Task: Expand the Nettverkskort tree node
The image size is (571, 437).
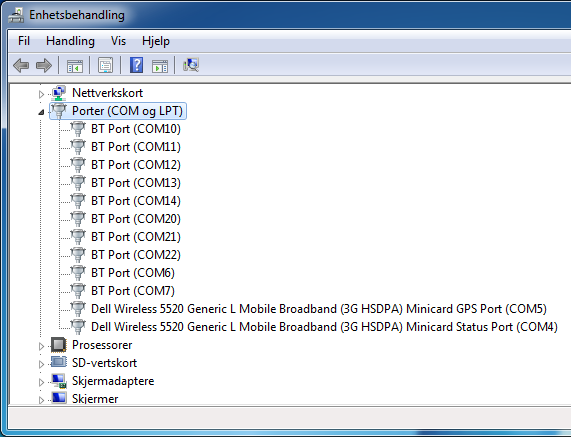Action: point(41,94)
